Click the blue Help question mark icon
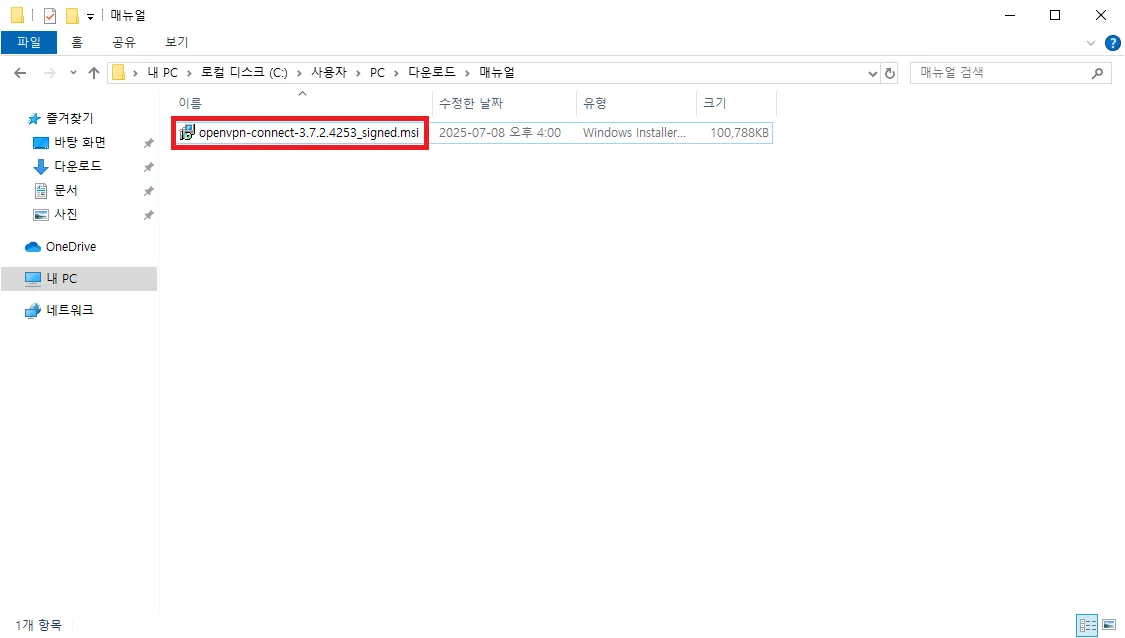Screen dimensions: 1125x638 point(1113,42)
